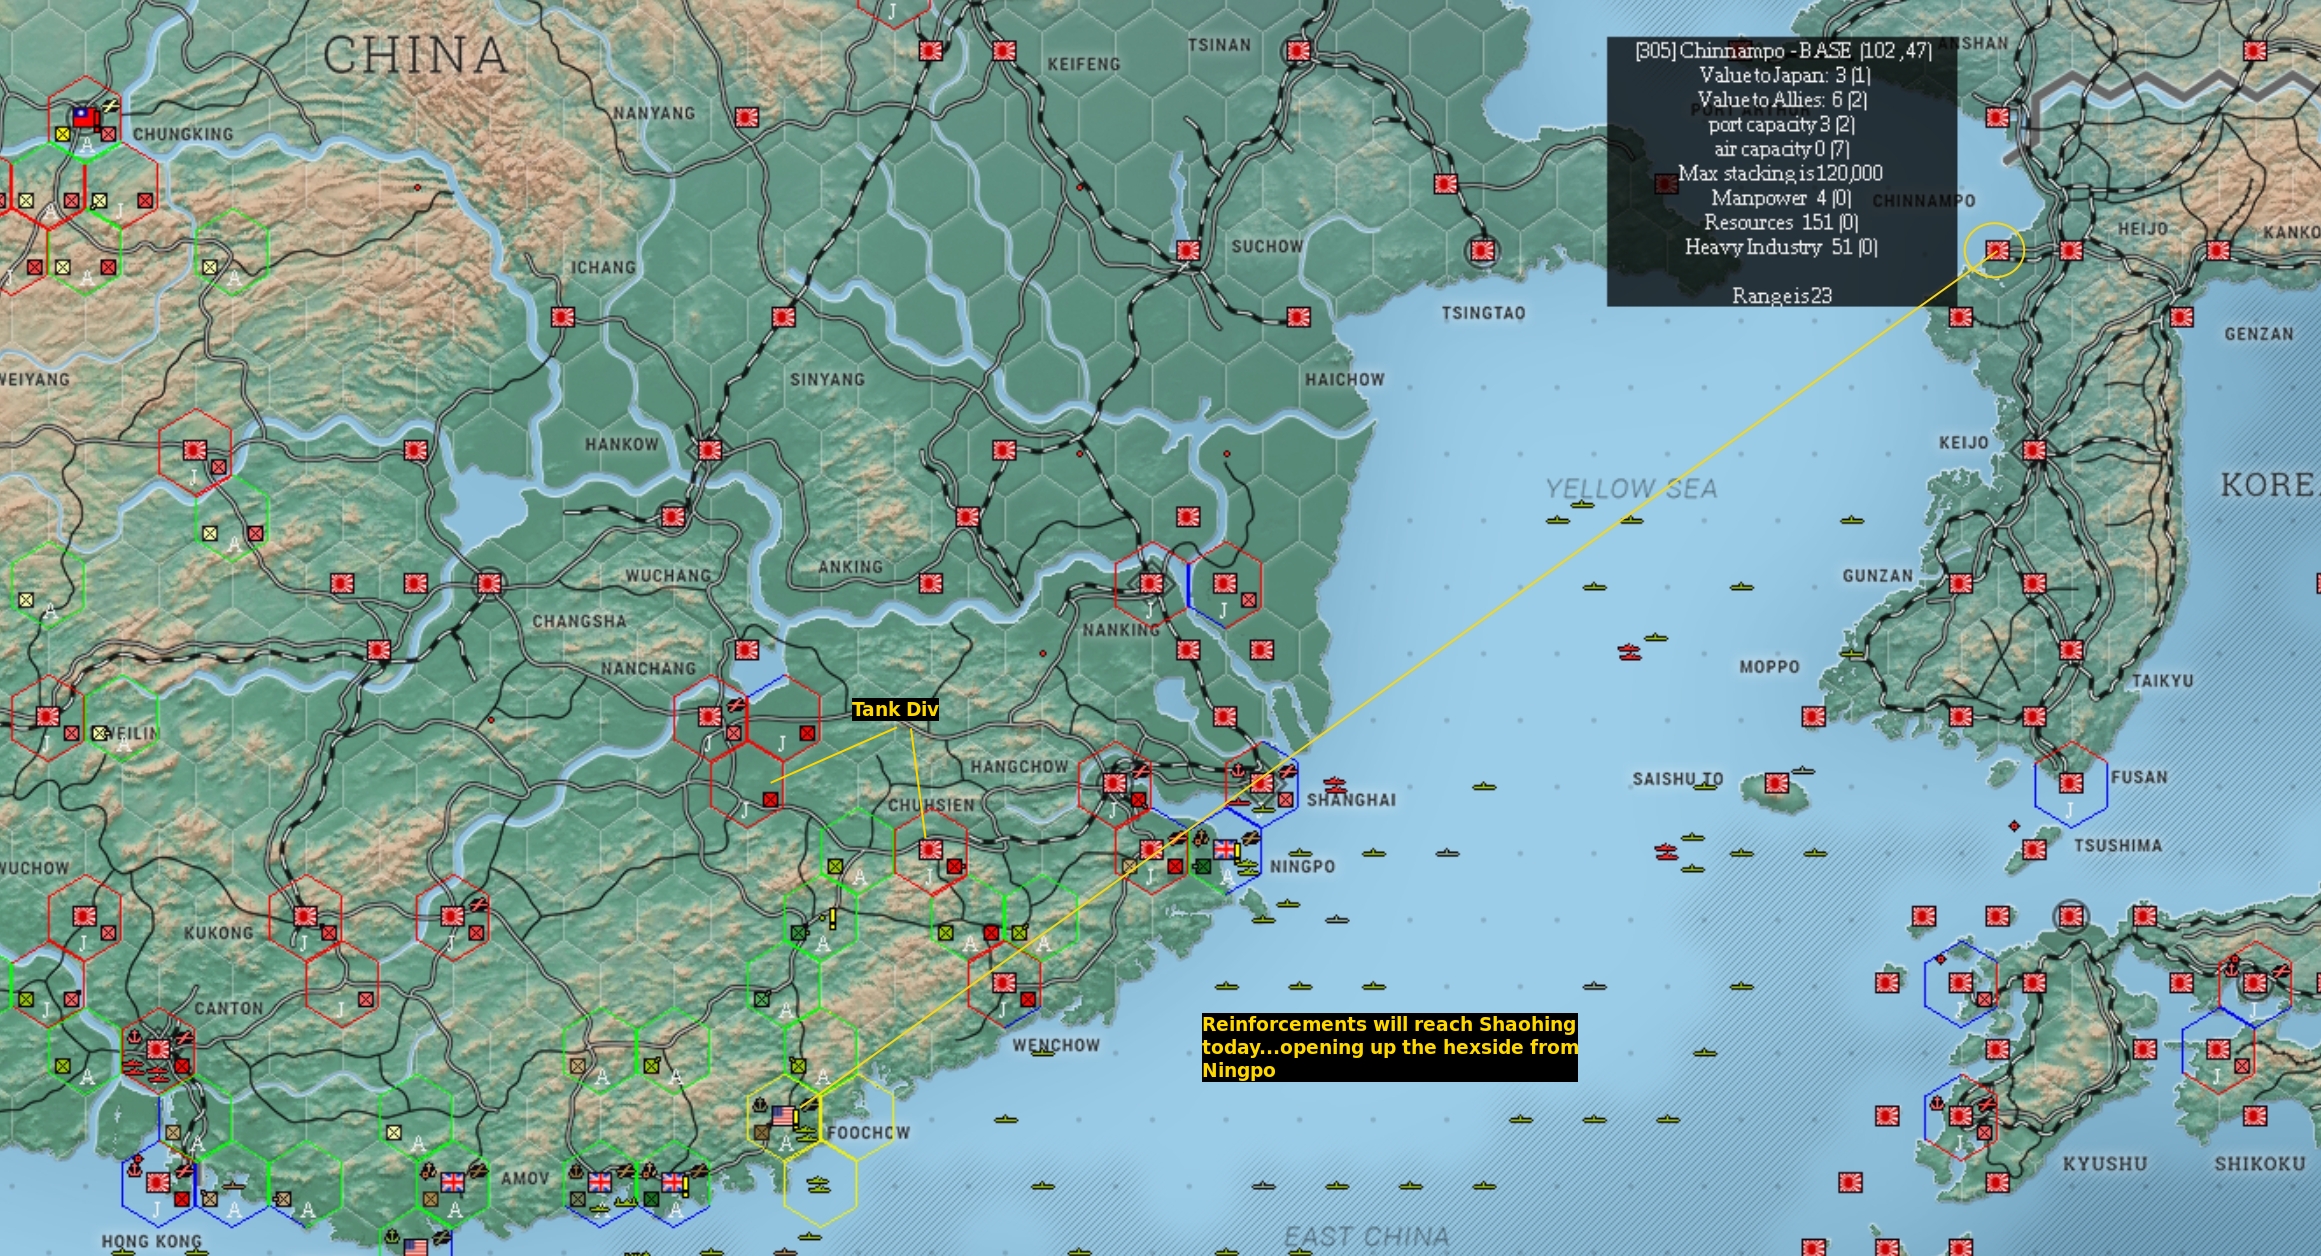Click the Saishu To island base icon
2321x1256 pixels.
[1776, 783]
